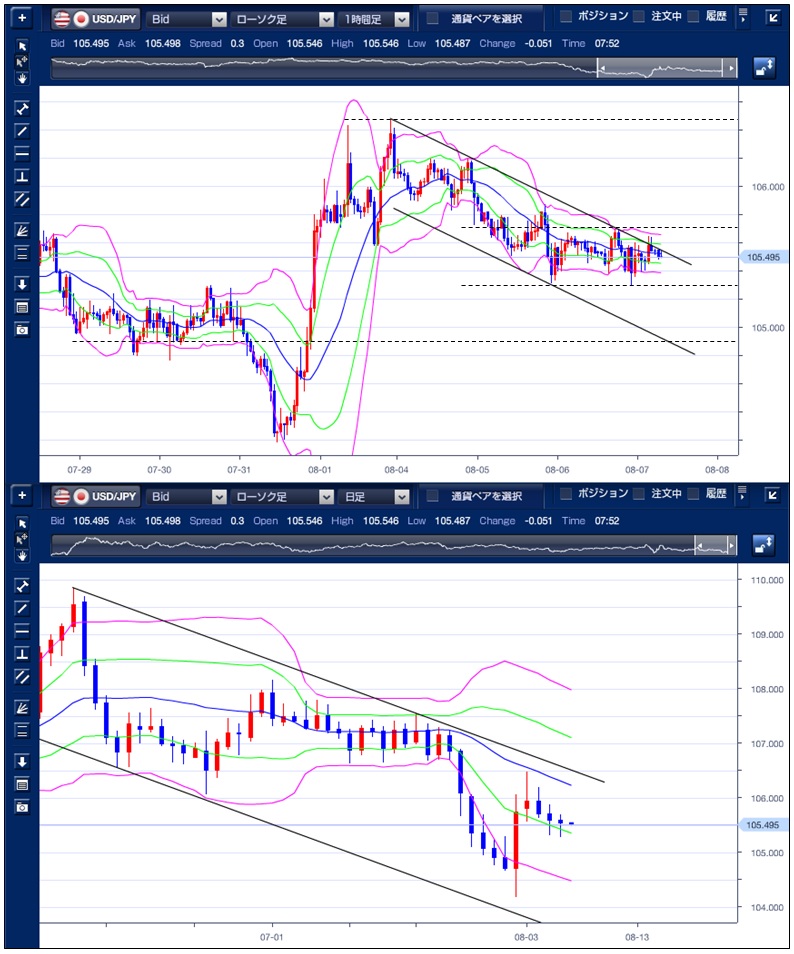Open the Bid price type dropdown in top chart
The width and height of the screenshot is (794, 954).
(x=185, y=19)
